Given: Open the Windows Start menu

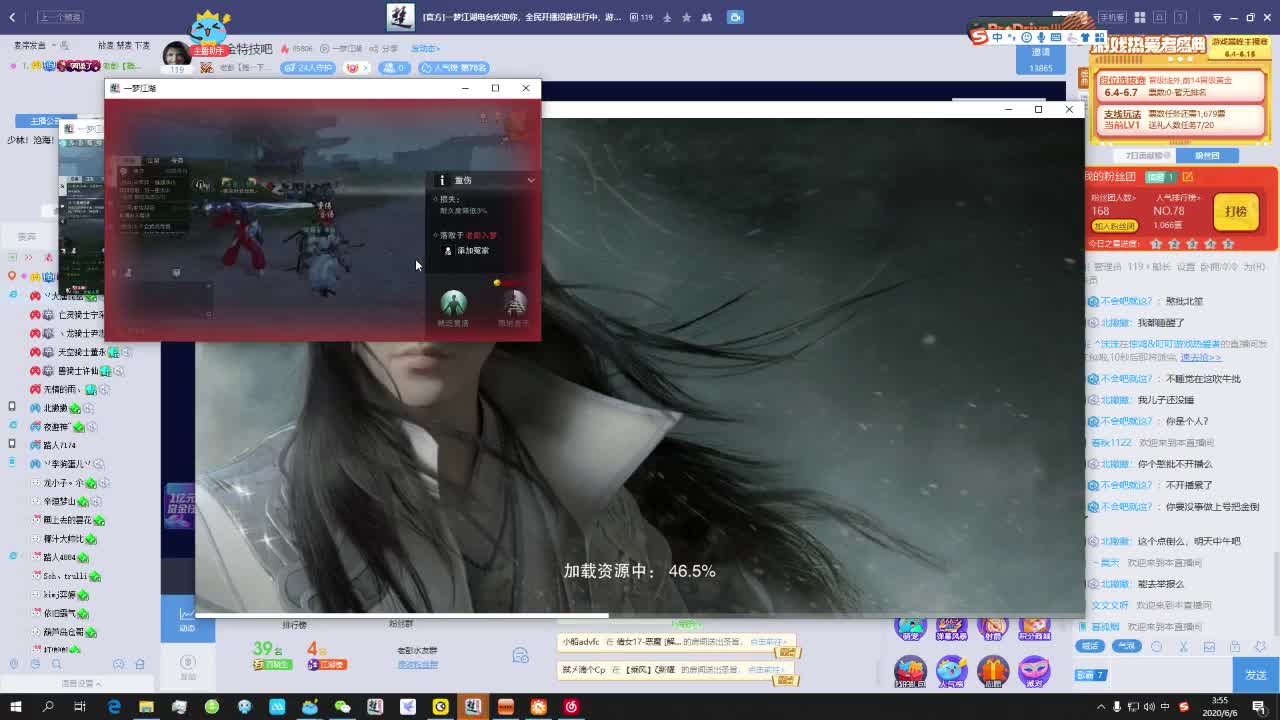Looking at the screenshot, I should click(x=15, y=706).
